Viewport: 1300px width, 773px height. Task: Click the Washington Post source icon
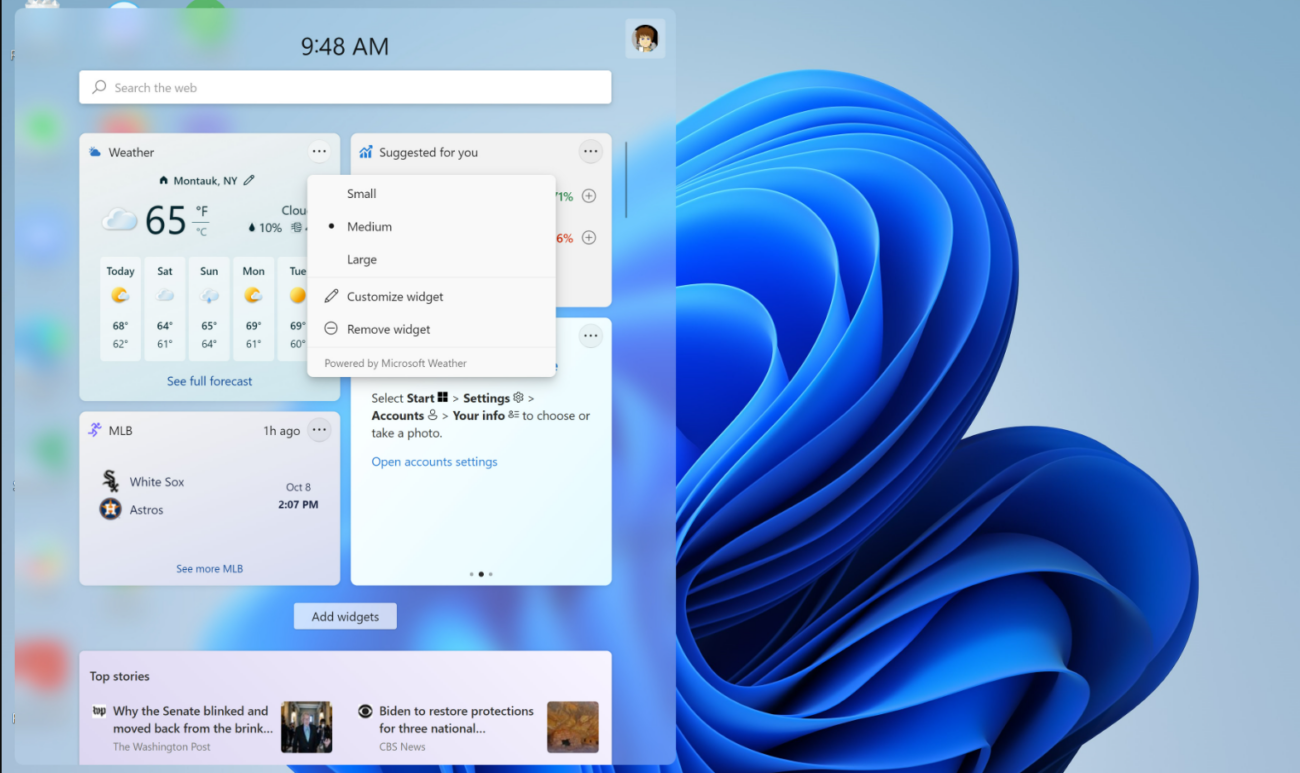(99, 711)
